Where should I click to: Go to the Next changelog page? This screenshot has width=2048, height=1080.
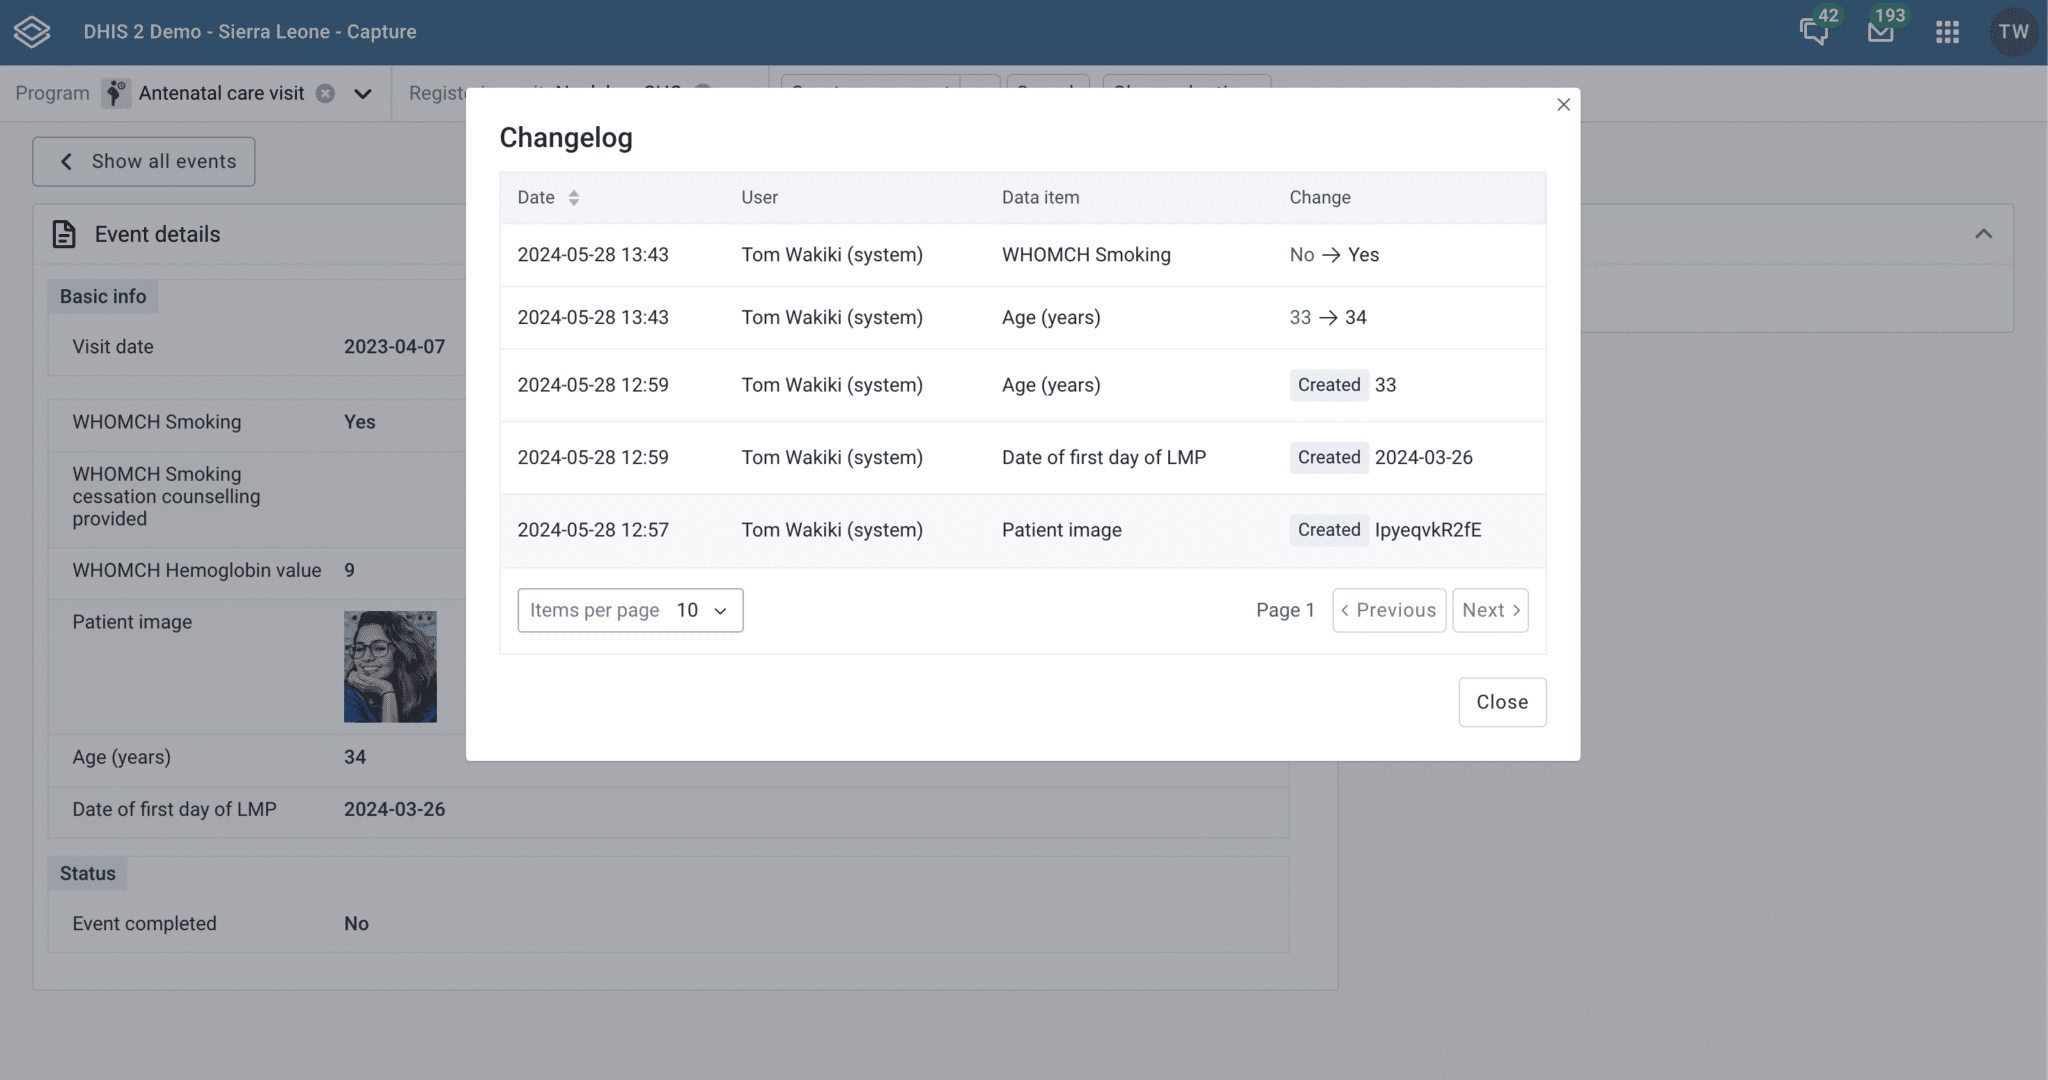point(1489,610)
